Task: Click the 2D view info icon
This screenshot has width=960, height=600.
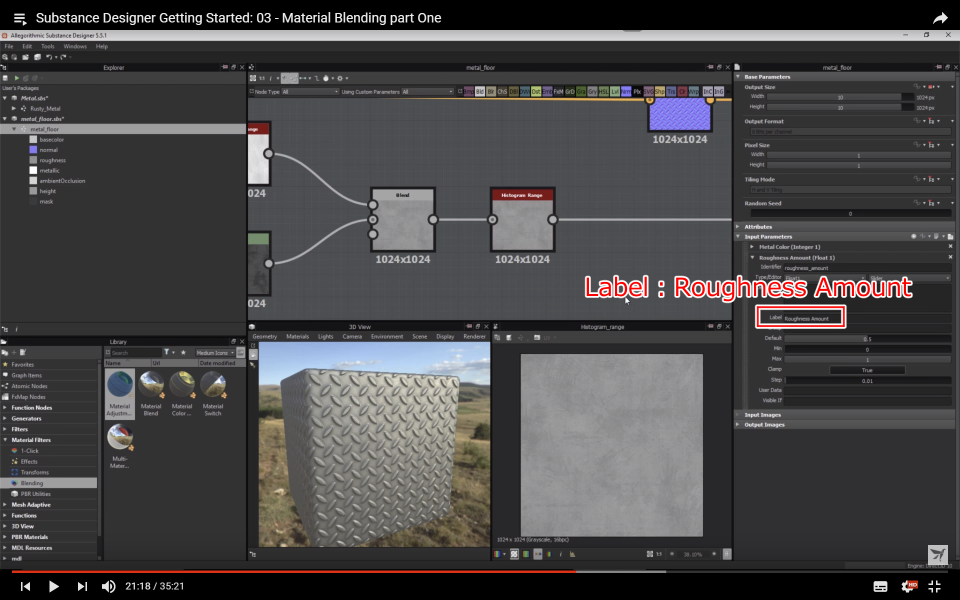Action: (x=560, y=554)
